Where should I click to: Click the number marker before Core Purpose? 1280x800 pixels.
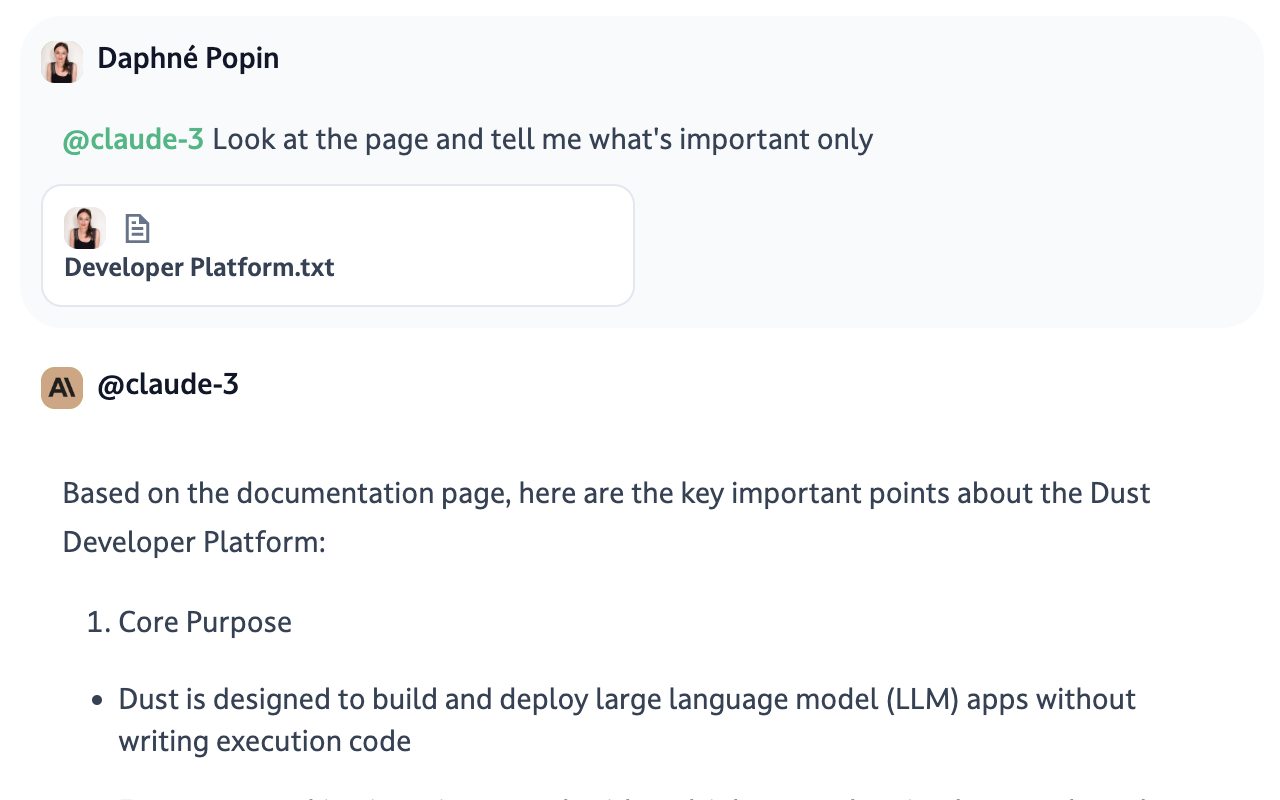pyautogui.click(x=97, y=622)
